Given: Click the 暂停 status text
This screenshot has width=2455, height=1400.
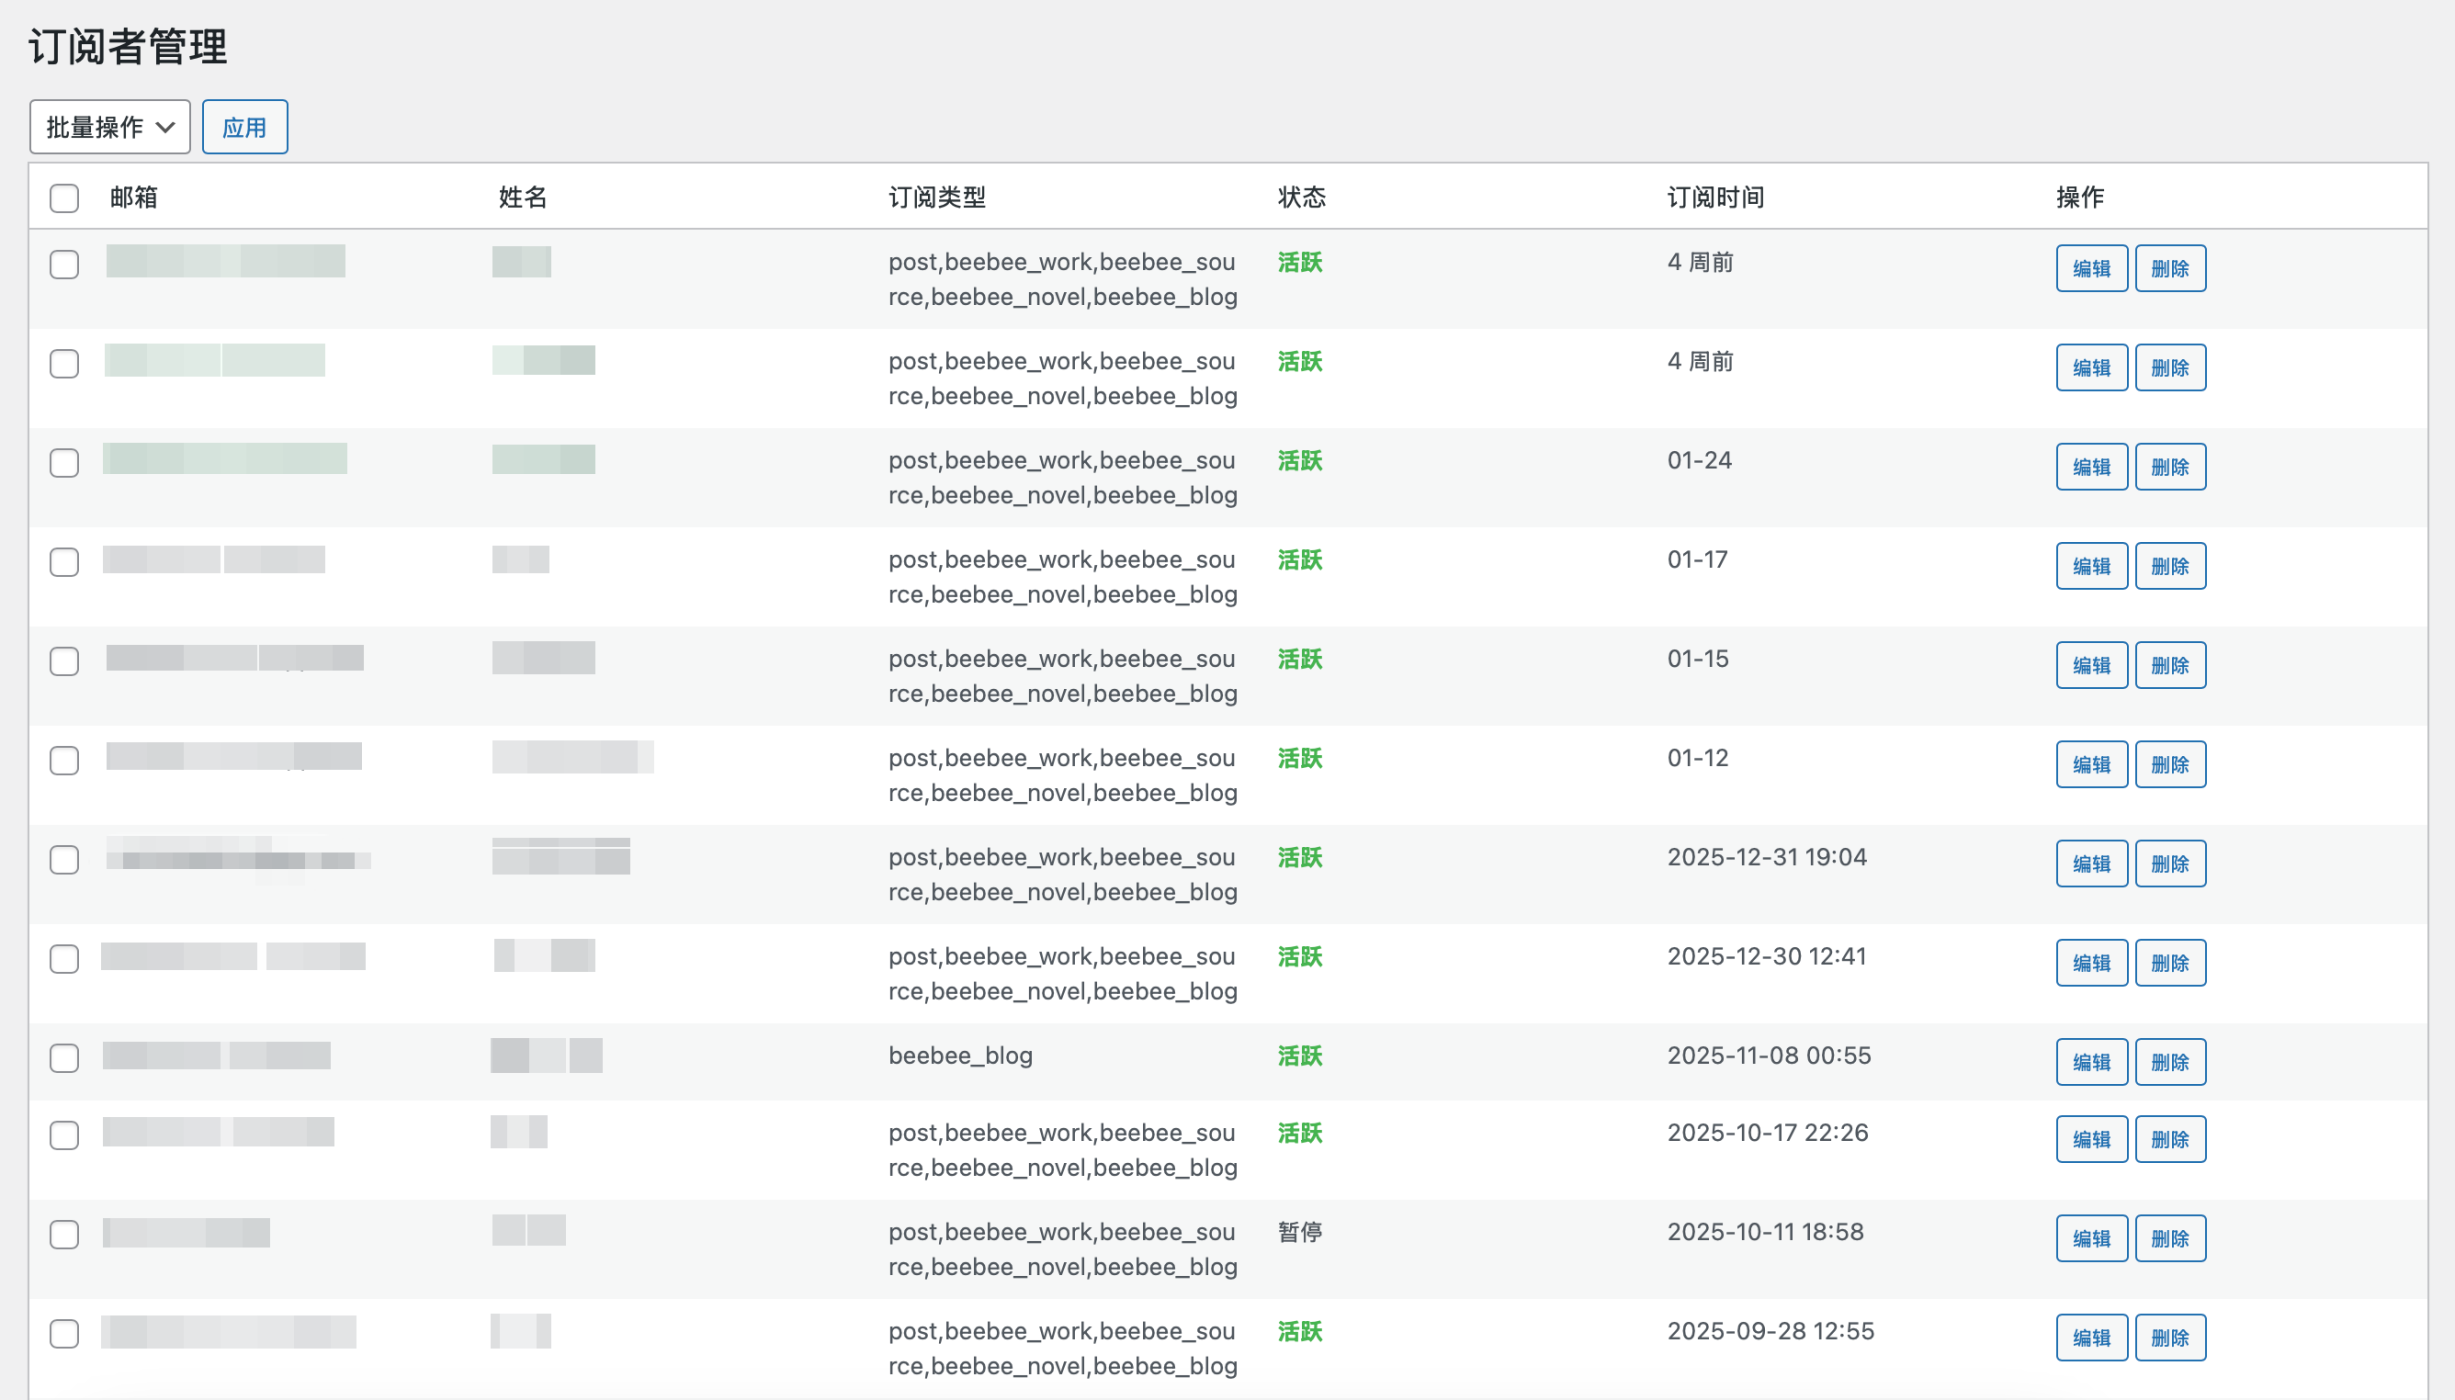Looking at the screenshot, I should [x=1300, y=1232].
